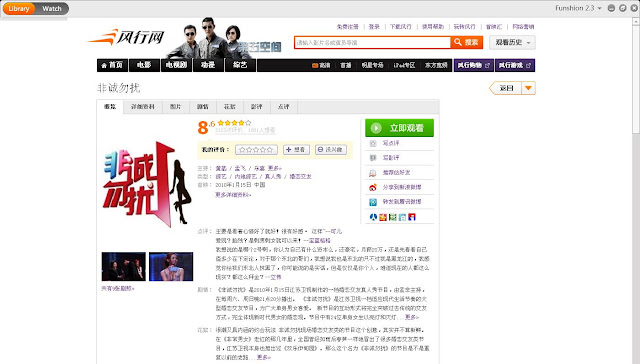
Task: Select the 详细资料 details tab
Action: tap(143, 107)
